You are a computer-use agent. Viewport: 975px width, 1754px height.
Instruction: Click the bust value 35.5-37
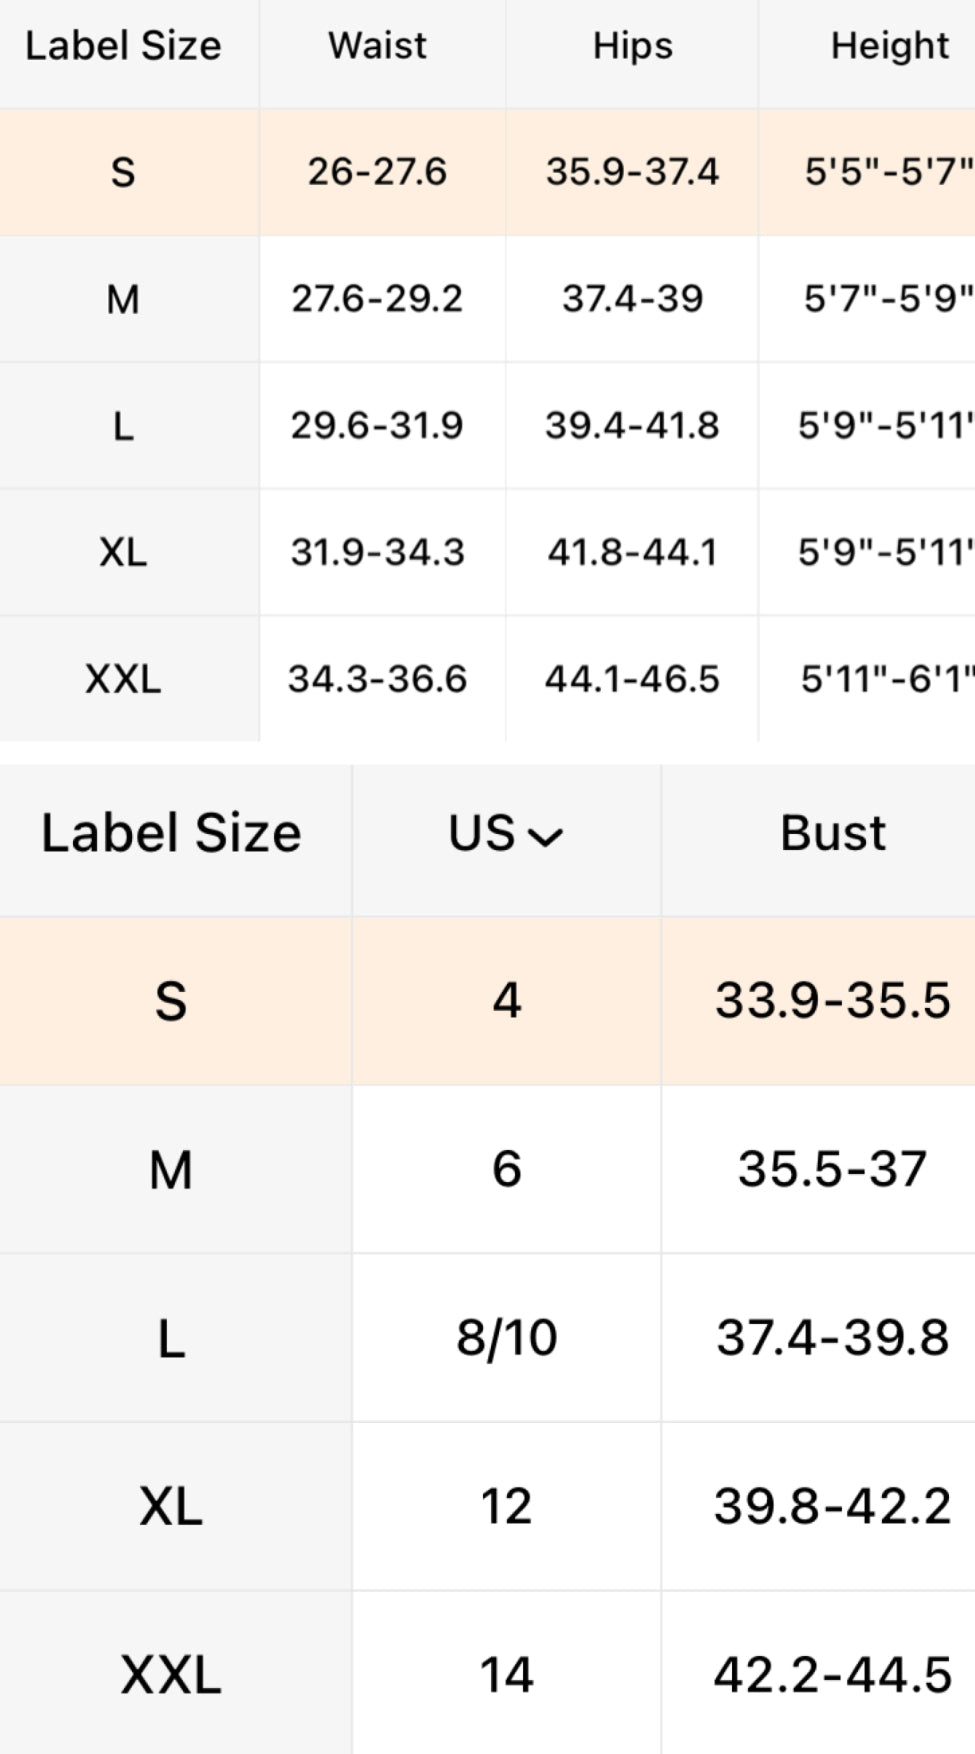832,1169
